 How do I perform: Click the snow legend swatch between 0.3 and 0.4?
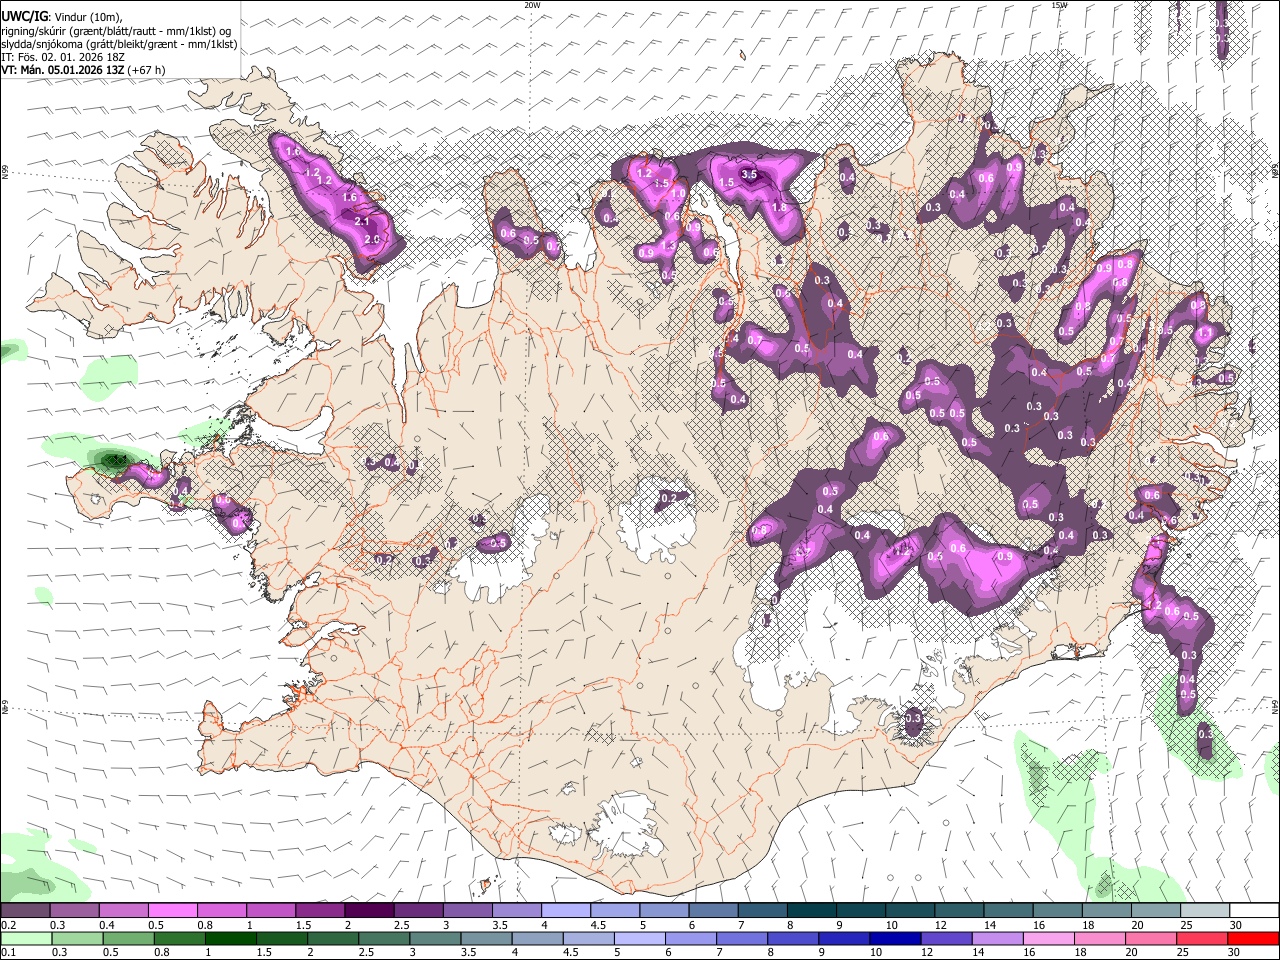(x=74, y=910)
